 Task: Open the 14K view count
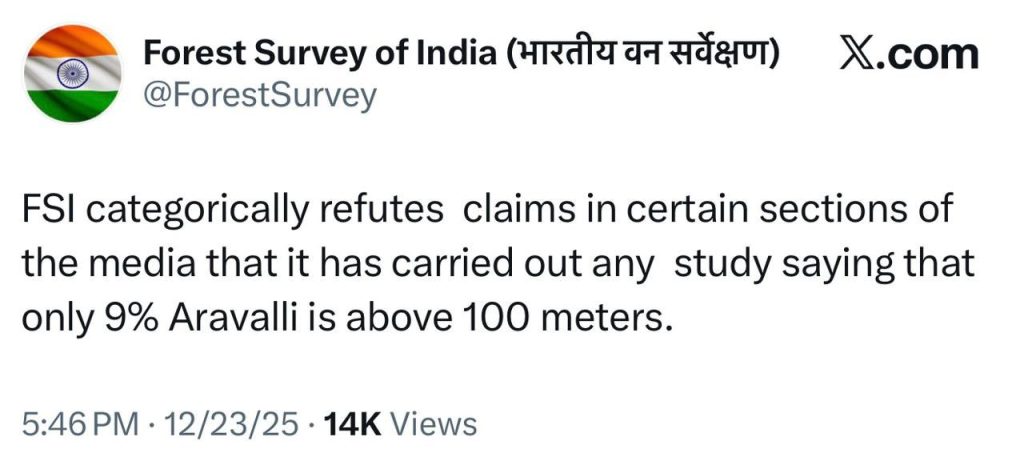pyautogui.click(x=355, y=424)
